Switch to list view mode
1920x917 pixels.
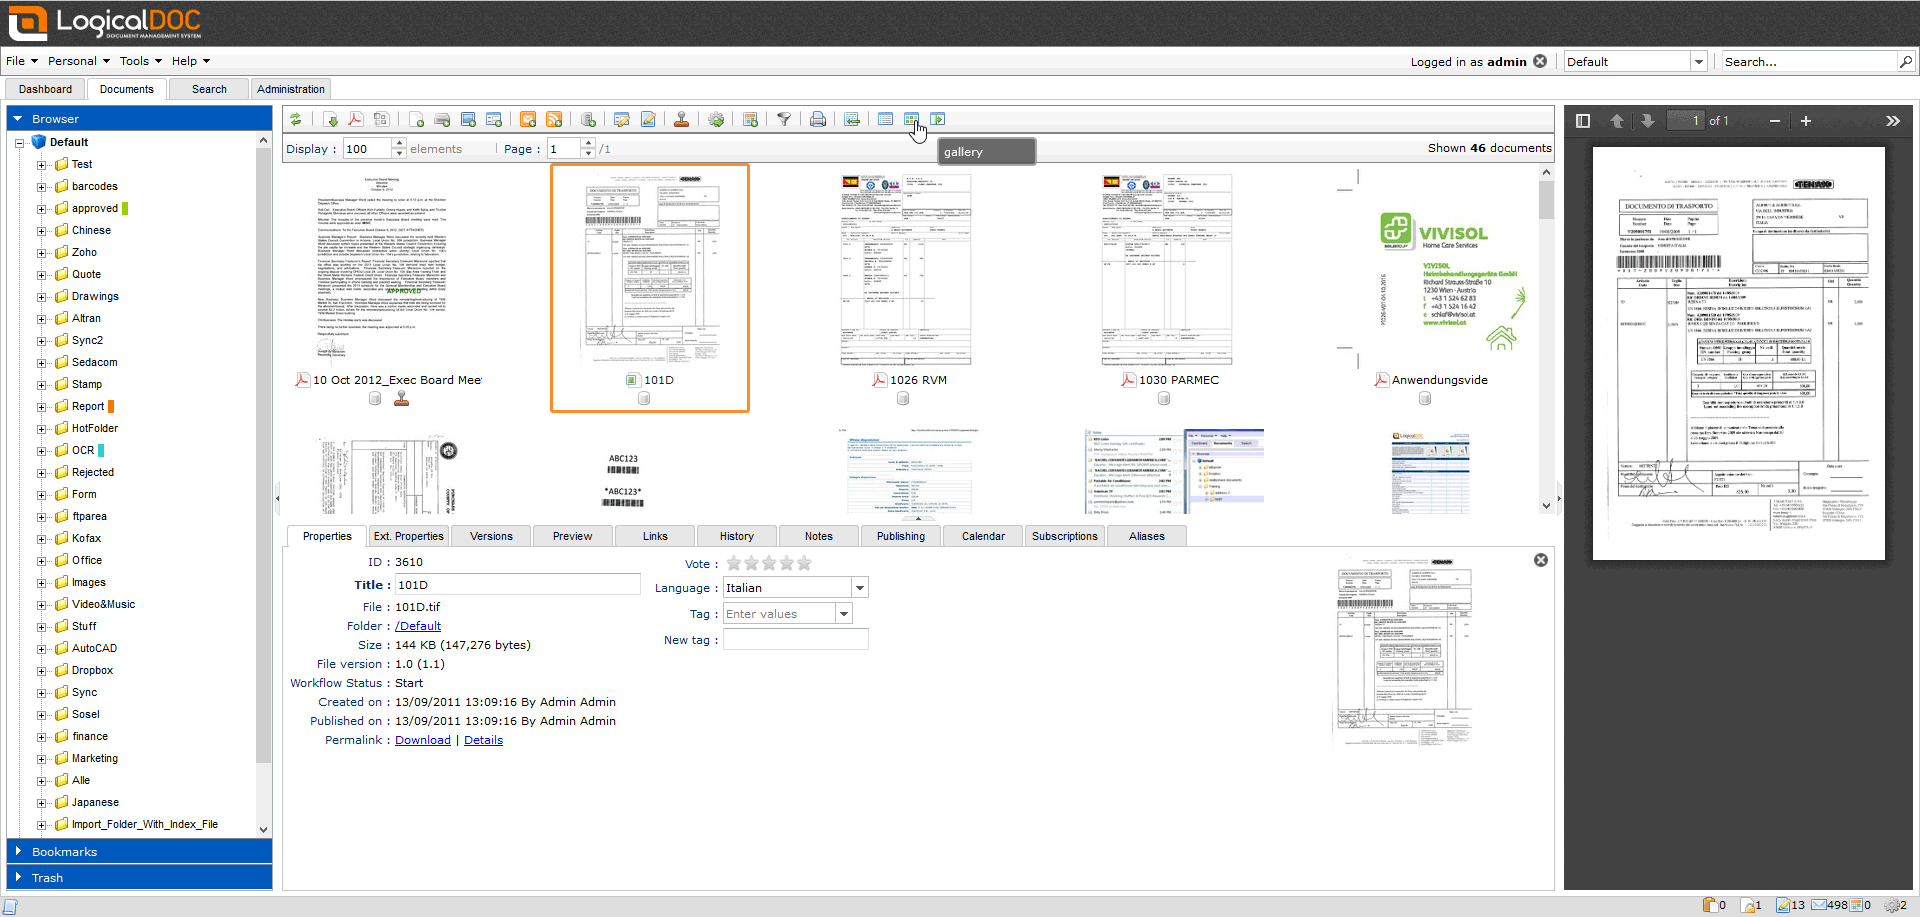tap(886, 119)
